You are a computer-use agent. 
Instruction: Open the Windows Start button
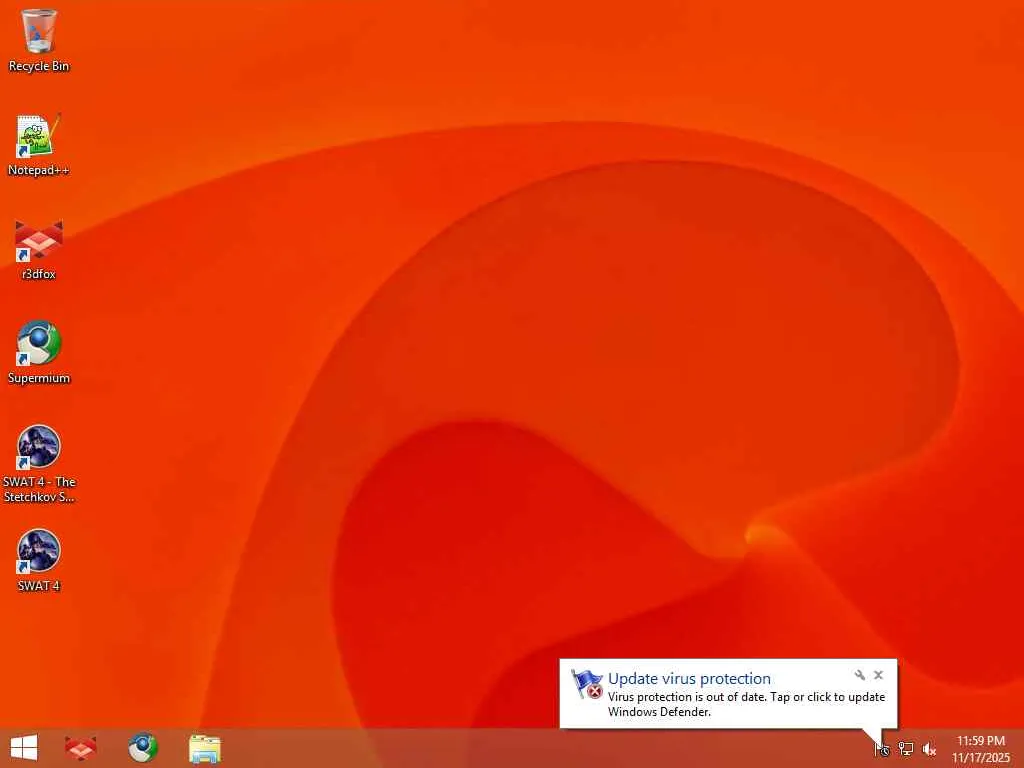[24, 748]
